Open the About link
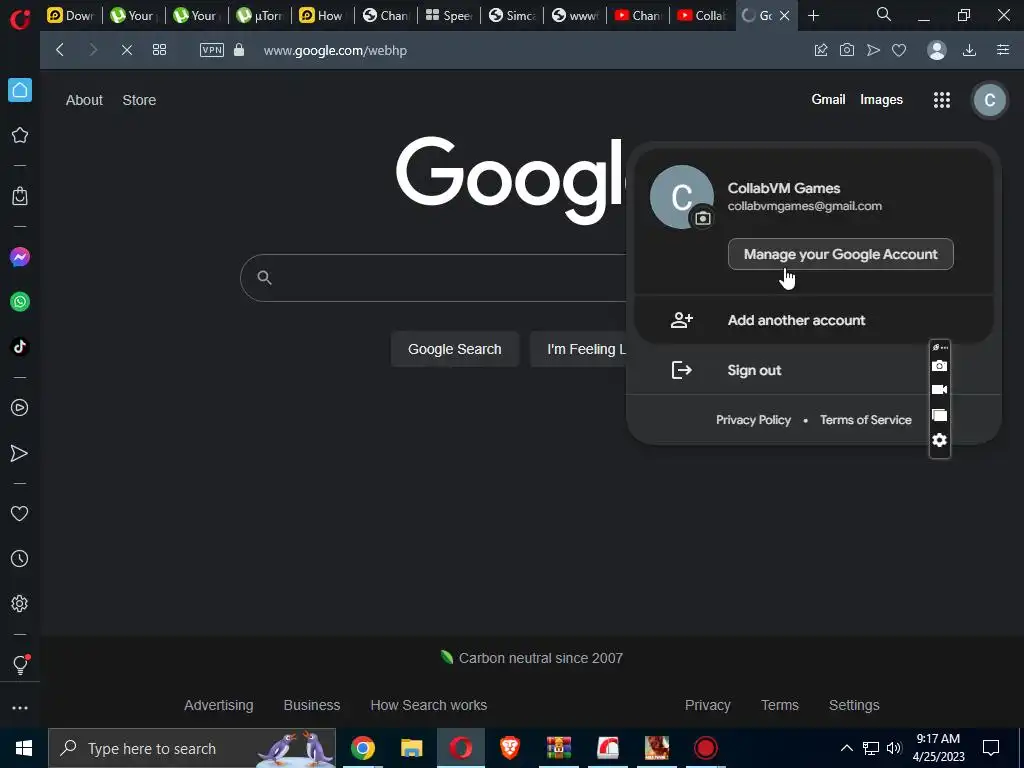The image size is (1024, 768). [84, 100]
